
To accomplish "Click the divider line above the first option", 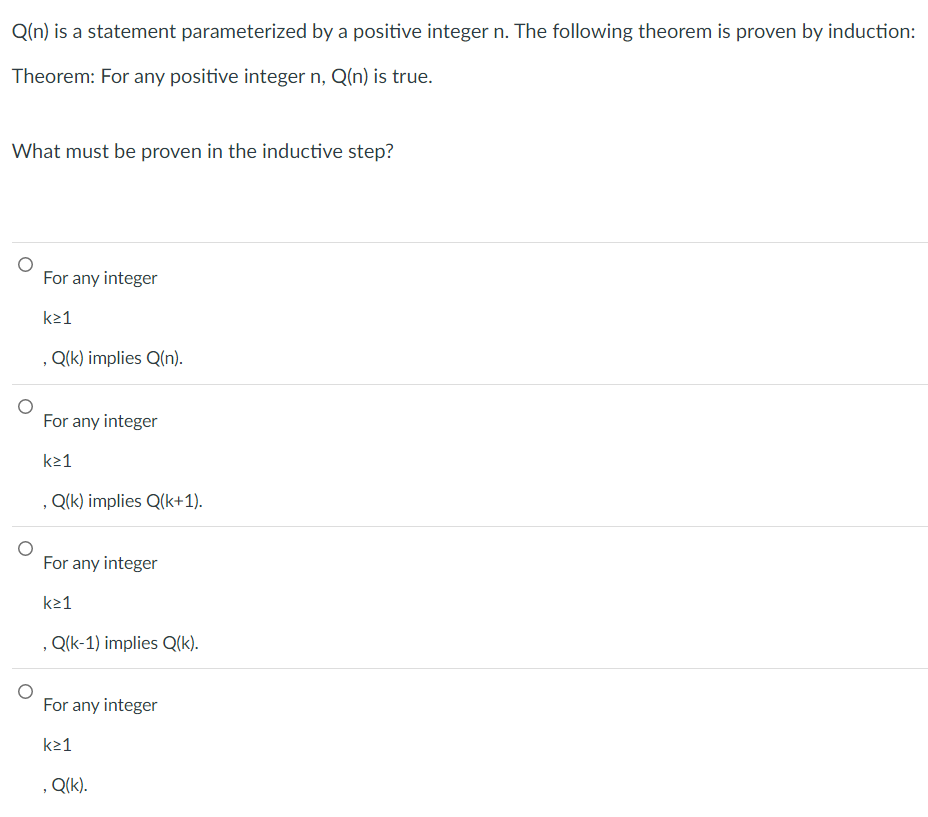I will point(464,241).
